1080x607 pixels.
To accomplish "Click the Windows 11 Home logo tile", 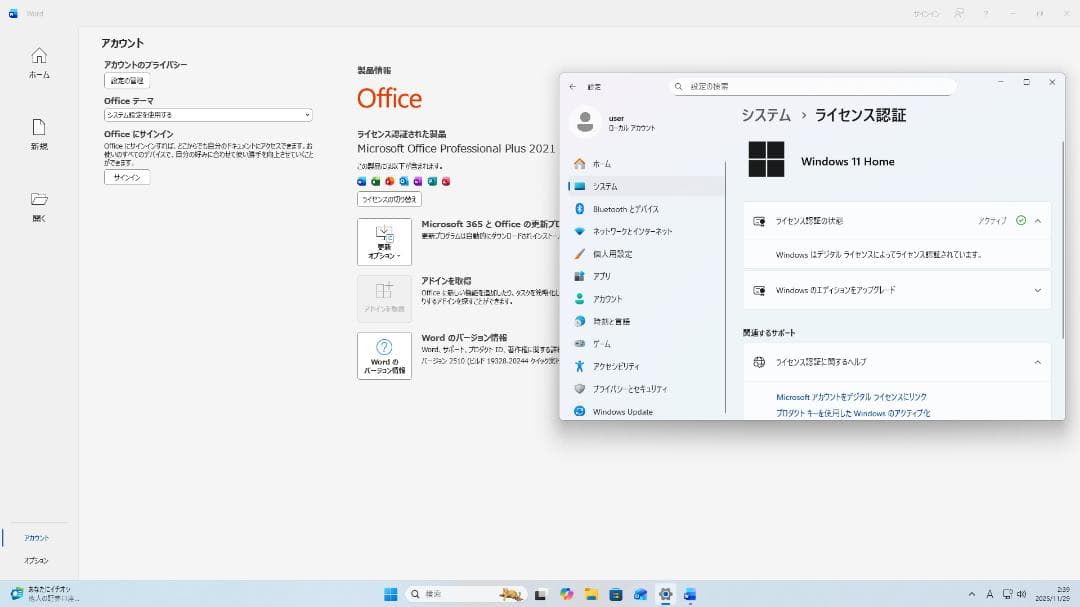I will point(767,160).
